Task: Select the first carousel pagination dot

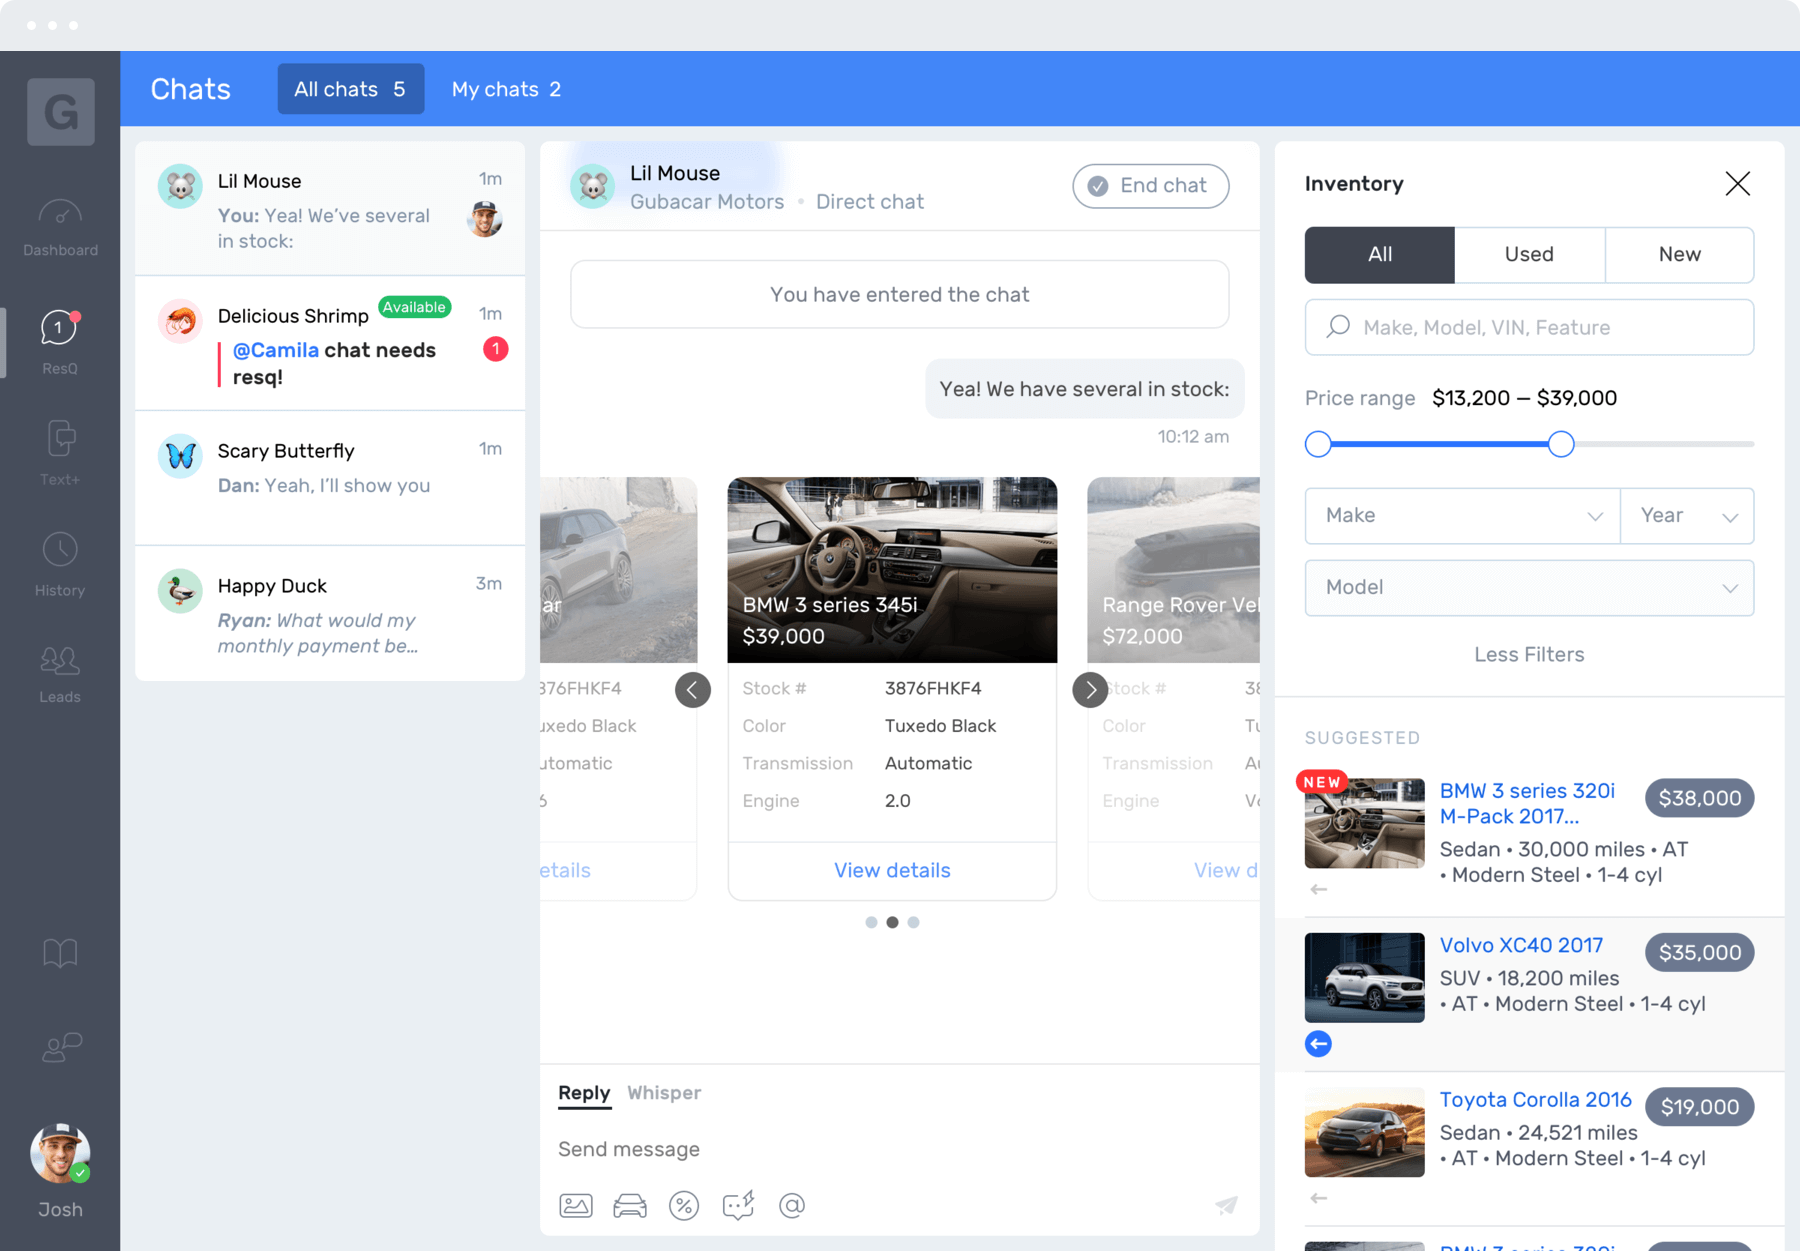Action: [x=871, y=922]
